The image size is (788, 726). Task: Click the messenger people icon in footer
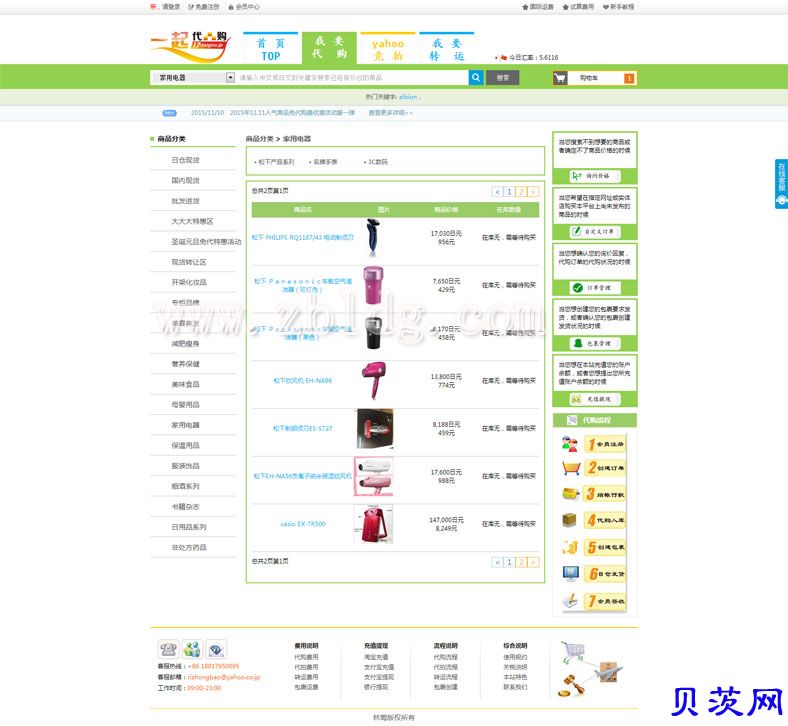tap(192, 649)
